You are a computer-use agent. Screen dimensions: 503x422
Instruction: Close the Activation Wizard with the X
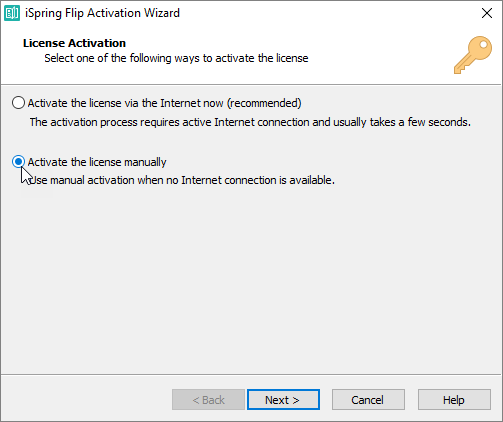pyautogui.click(x=487, y=13)
